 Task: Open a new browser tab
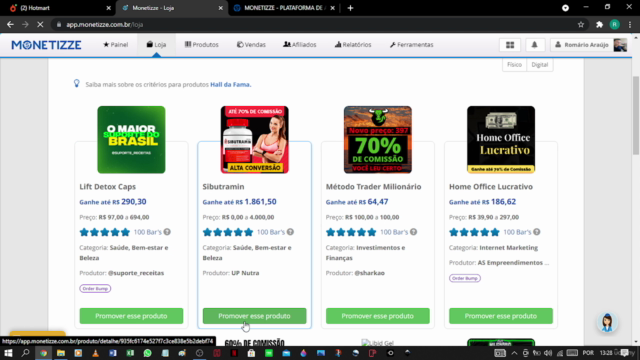click(x=350, y=8)
